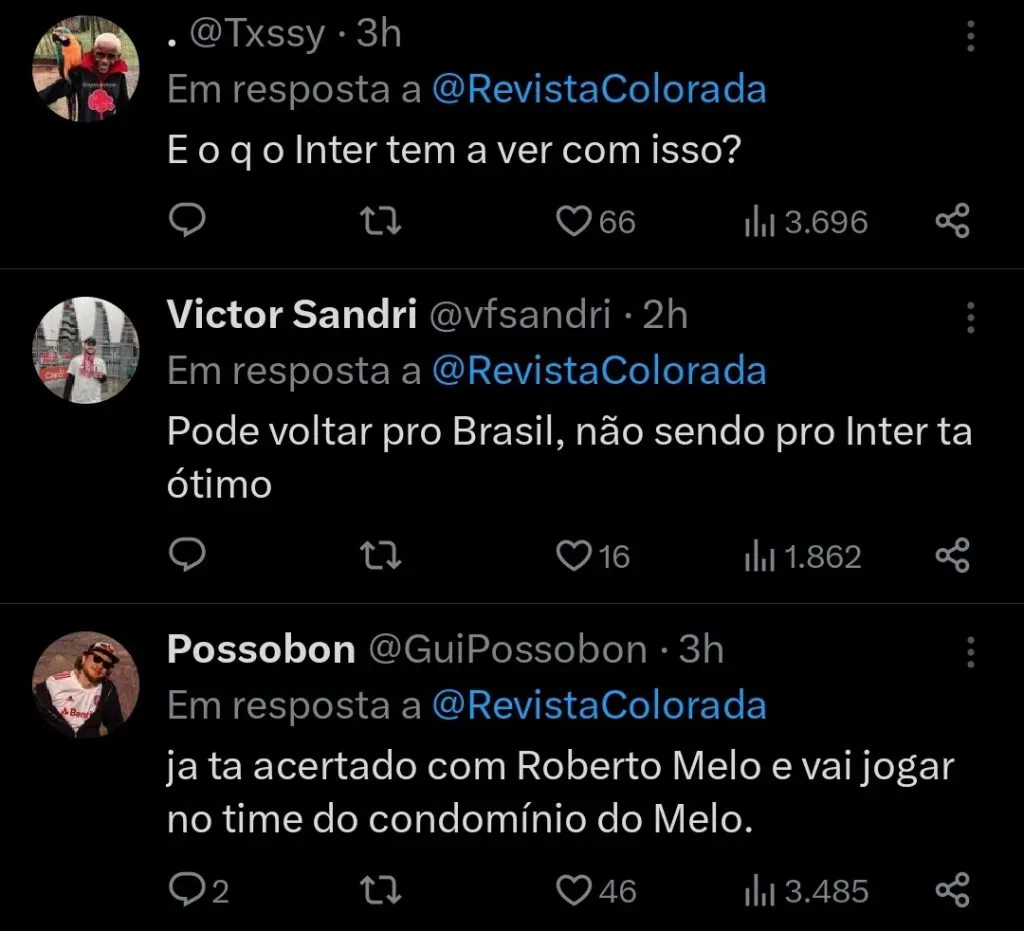Image resolution: width=1024 pixels, height=931 pixels.
Task: Visit Victor Sandri's profile via his display name
Action: pyautogui.click(x=291, y=314)
